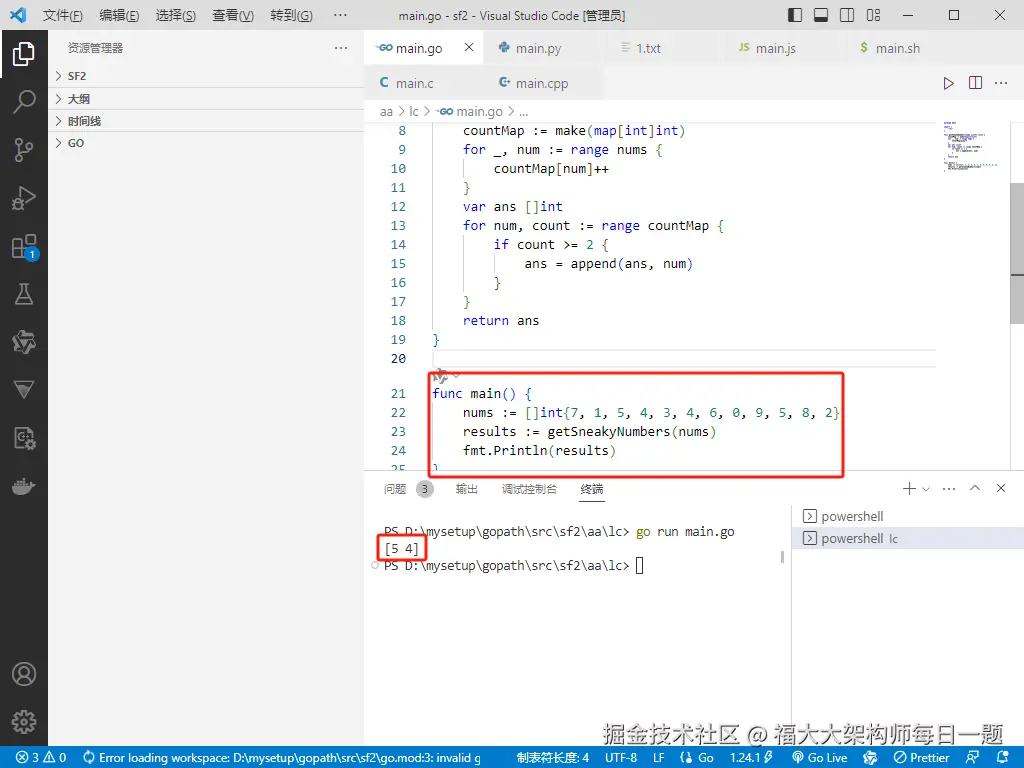
Task: Open the overflow menu ellipsis in menu bar
Action: pos(340,15)
